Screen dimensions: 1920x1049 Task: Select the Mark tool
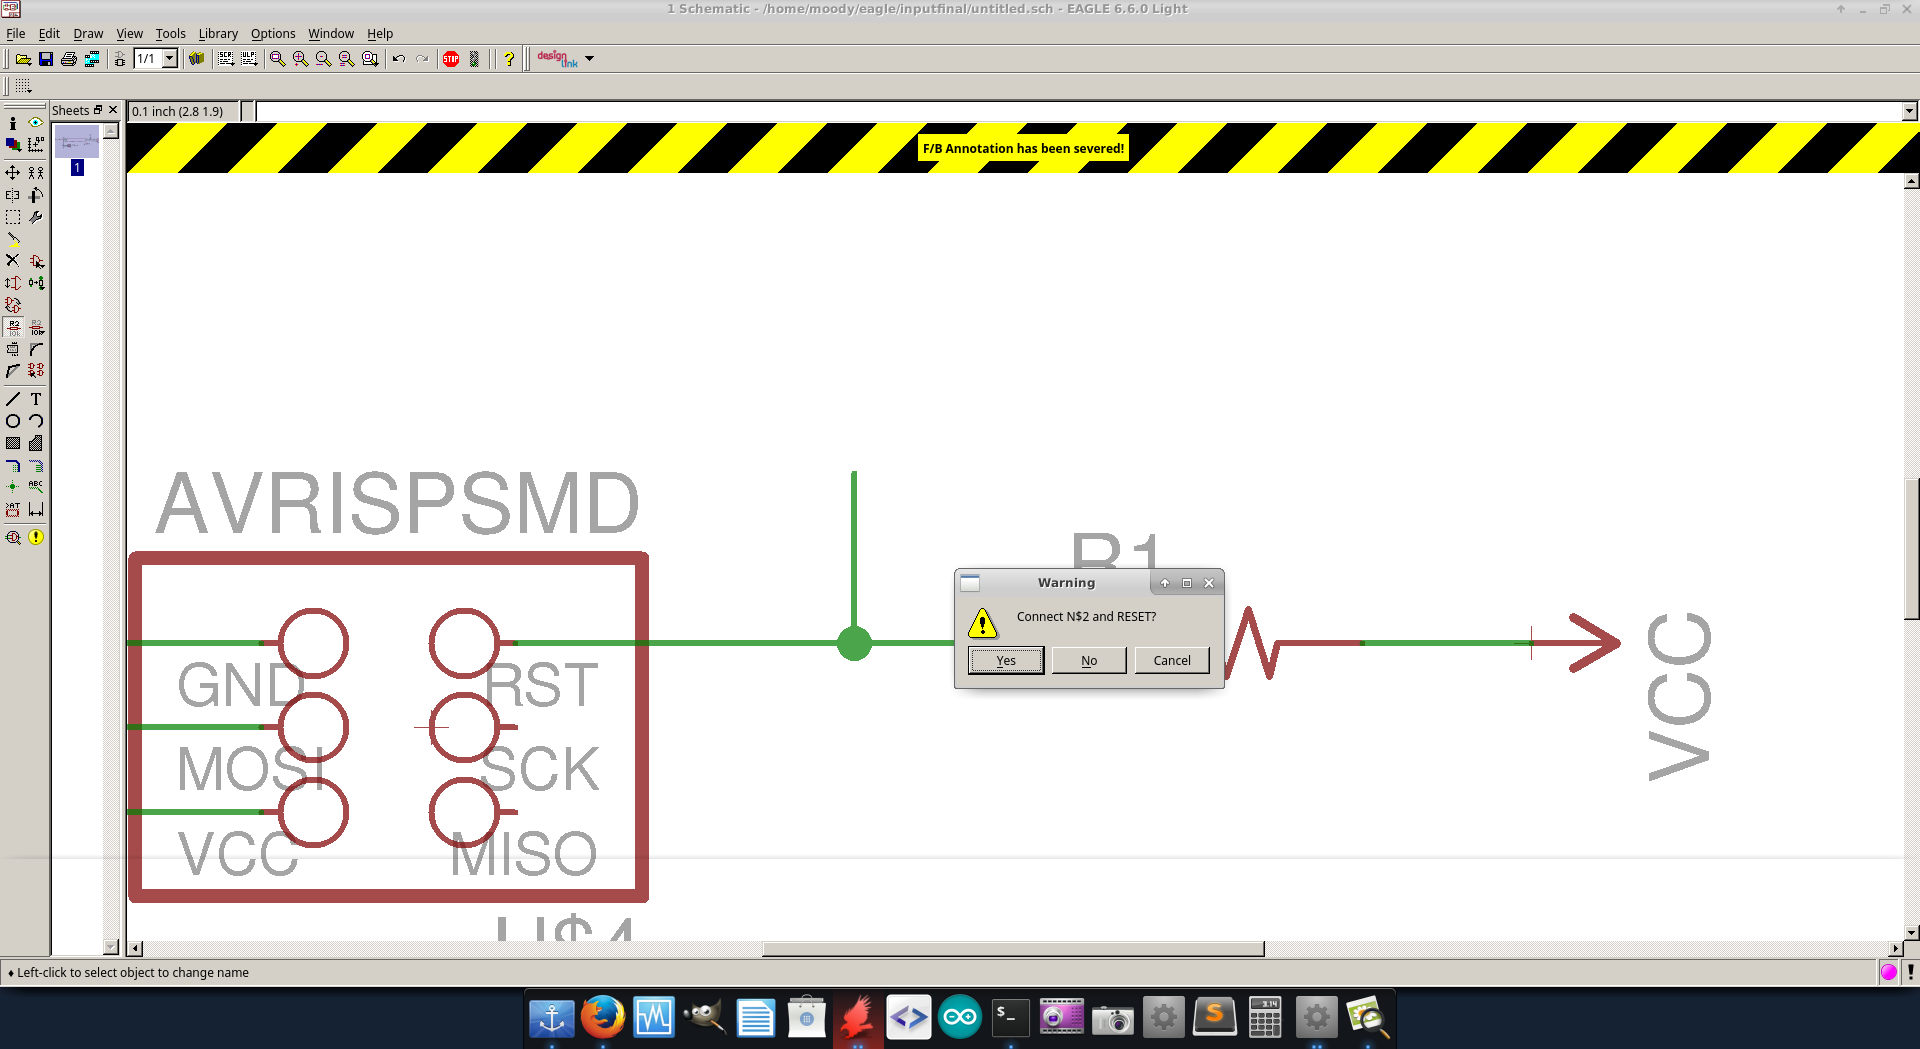click(x=36, y=145)
